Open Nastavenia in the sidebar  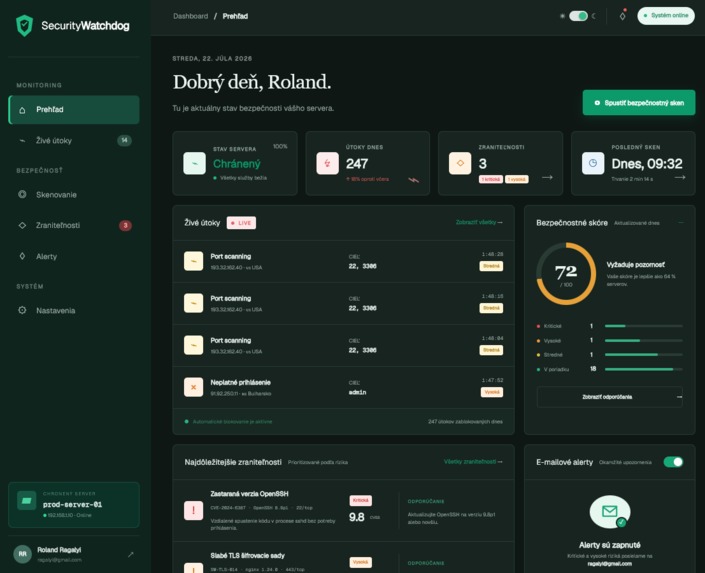pyautogui.click(x=74, y=310)
